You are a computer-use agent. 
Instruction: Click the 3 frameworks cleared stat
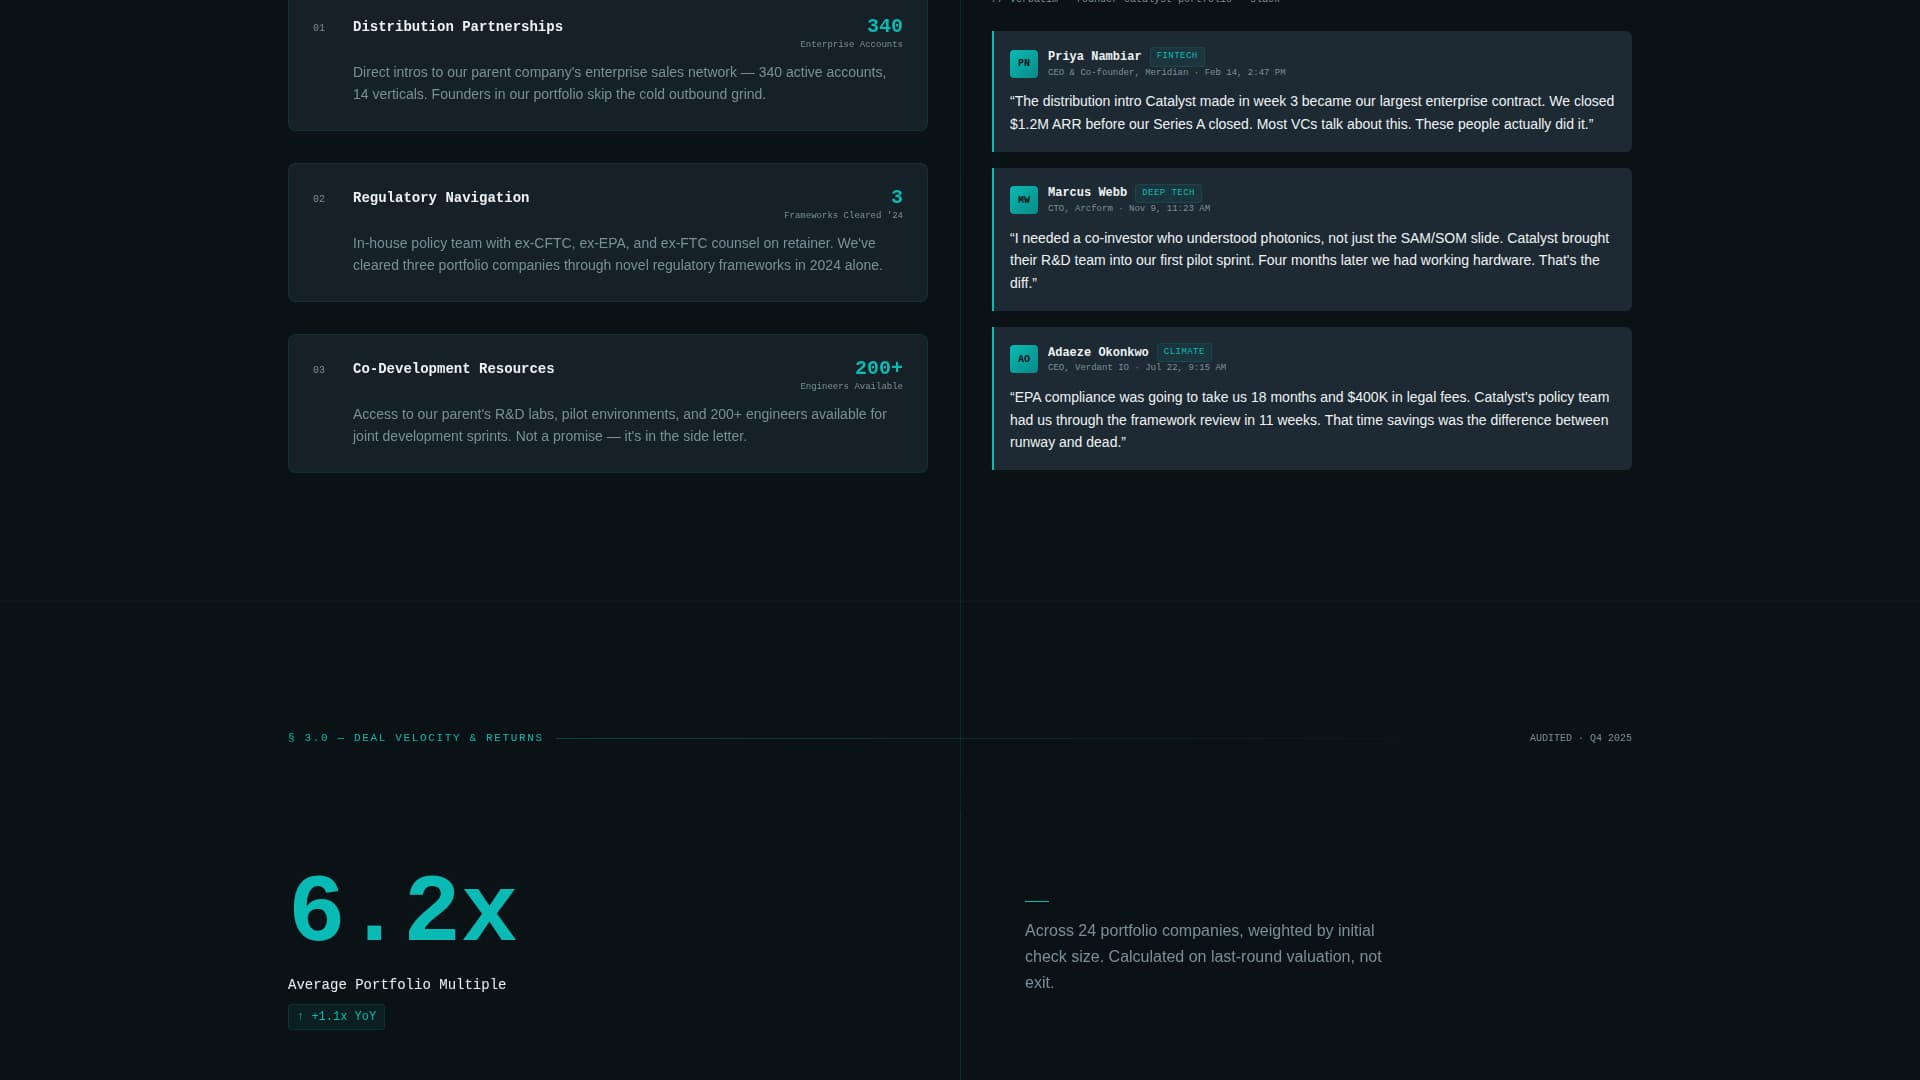point(897,198)
